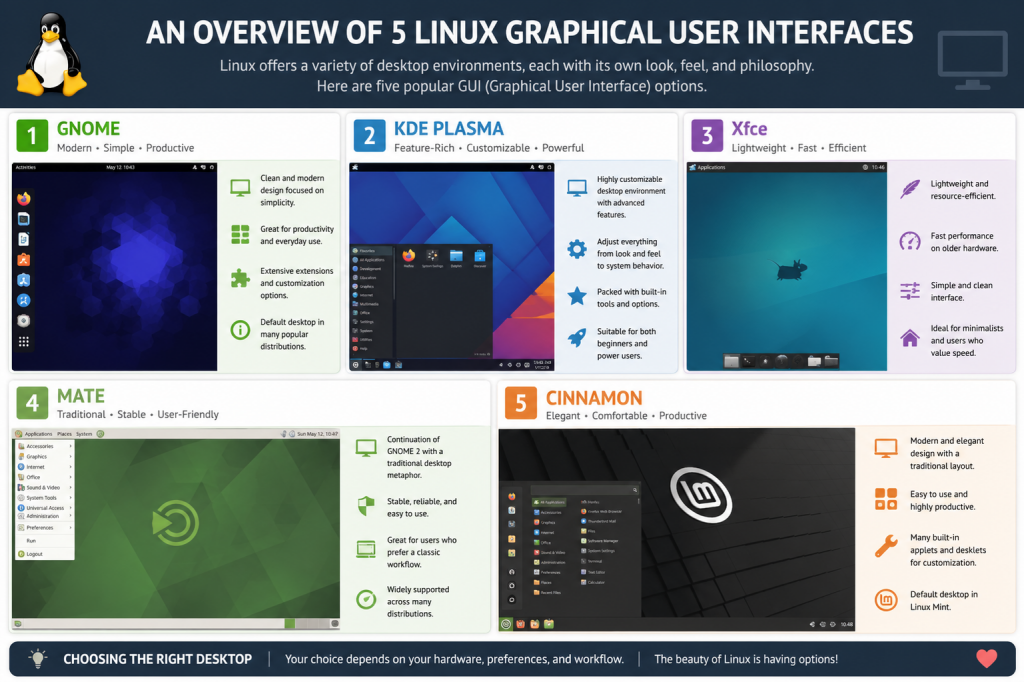The image size is (1024, 682).
Task: Choose Logout in the MATE menu
Action: pyautogui.click(x=44, y=554)
